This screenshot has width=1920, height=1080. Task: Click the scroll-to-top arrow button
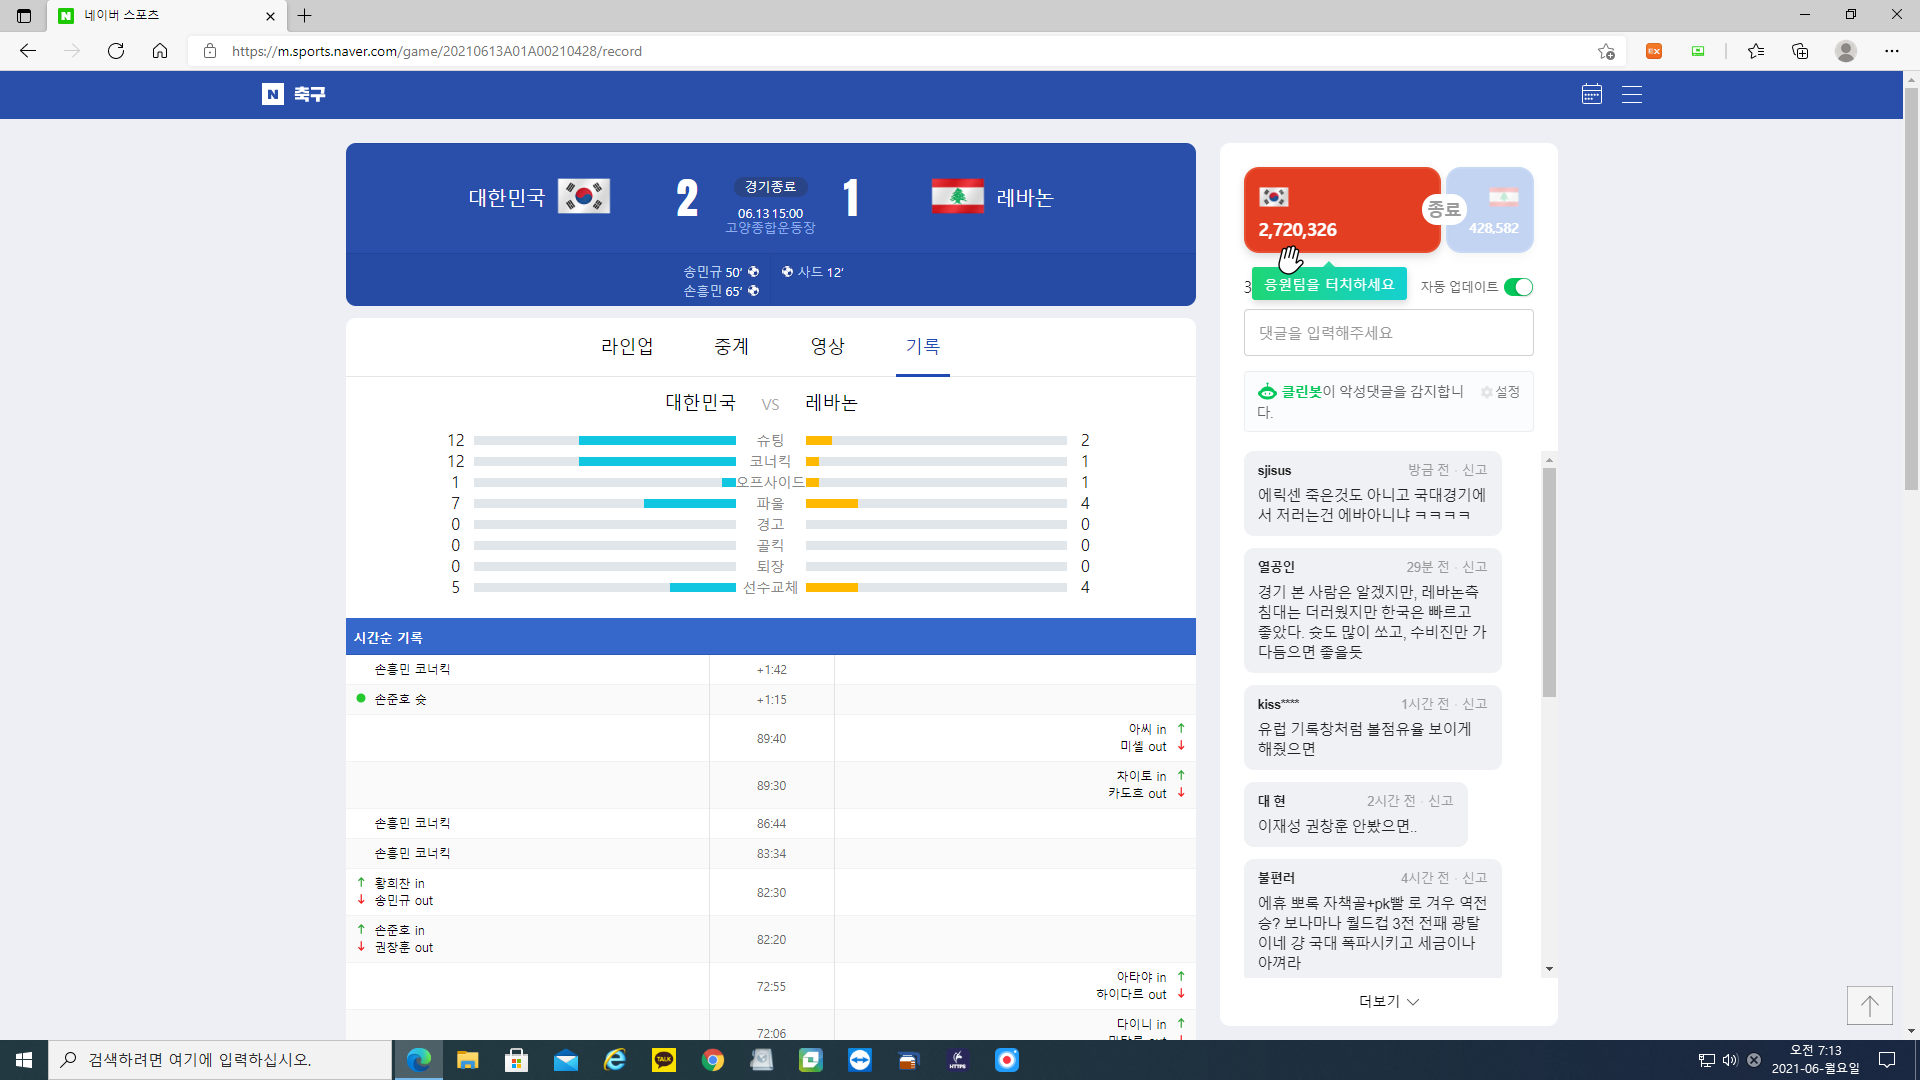[1870, 1005]
